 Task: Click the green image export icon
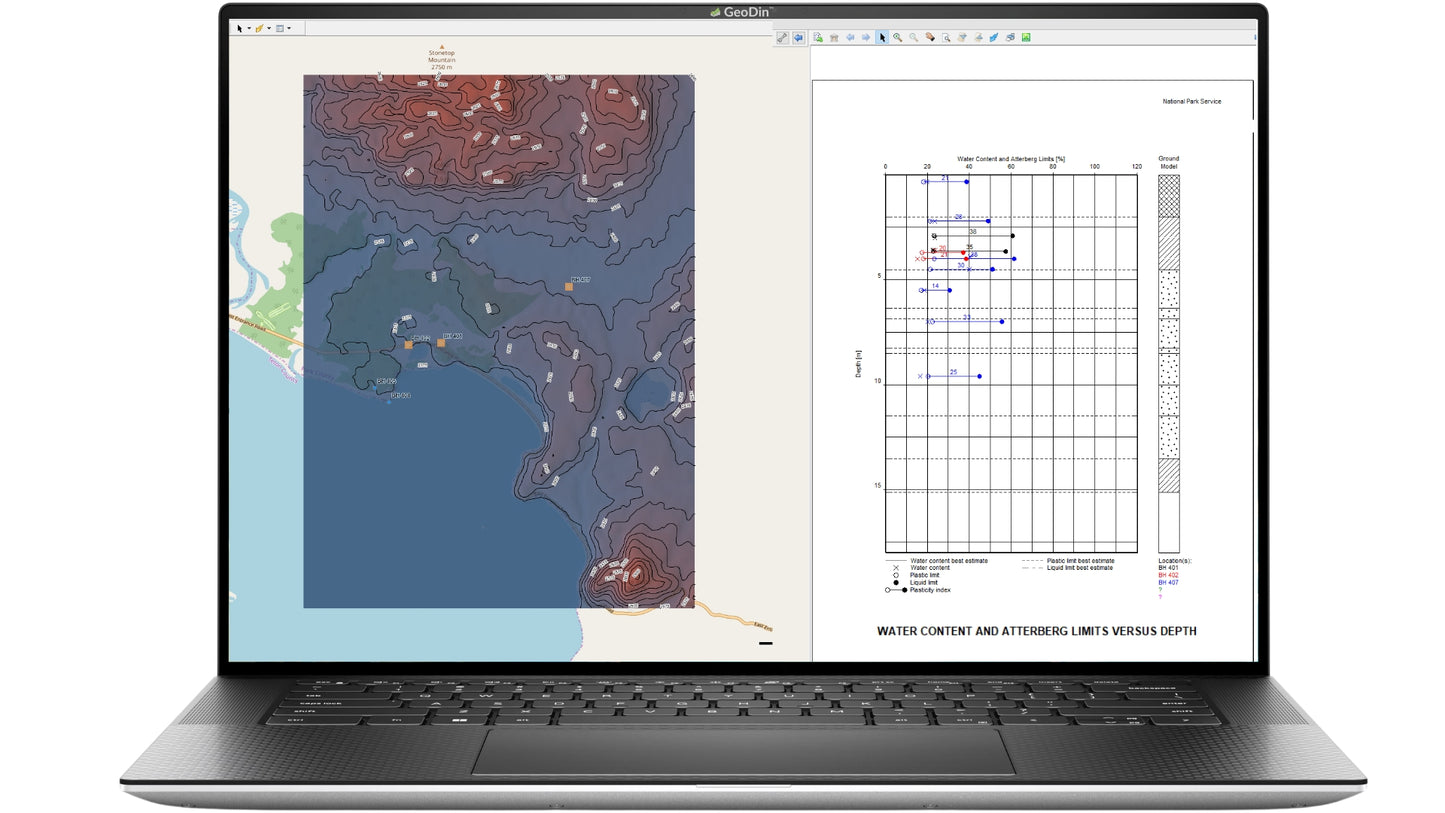click(x=1026, y=38)
